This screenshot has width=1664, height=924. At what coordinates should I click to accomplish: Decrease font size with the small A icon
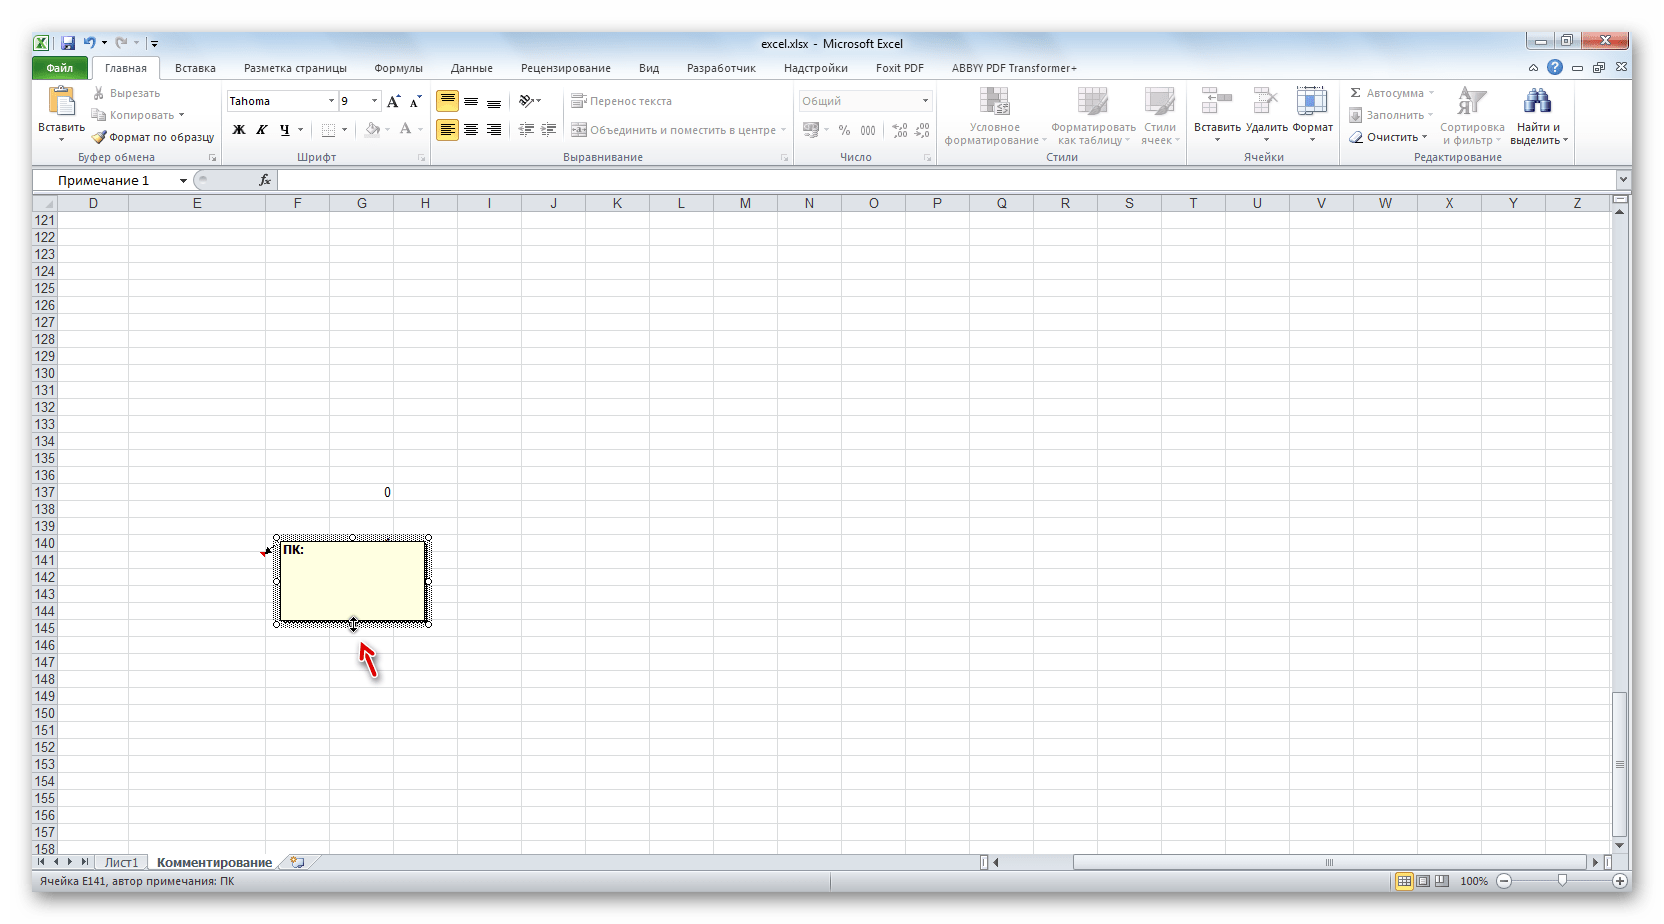click(x=415, y=101)
